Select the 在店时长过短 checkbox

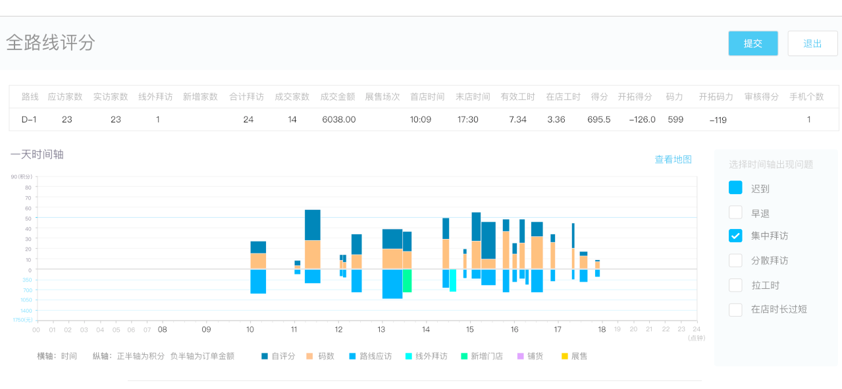point(736,309)
